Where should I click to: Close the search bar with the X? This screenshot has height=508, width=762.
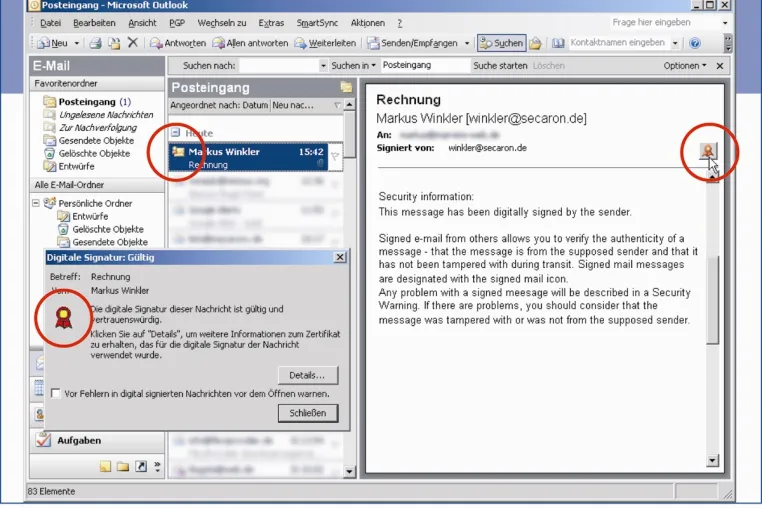(x=720, y=66)
